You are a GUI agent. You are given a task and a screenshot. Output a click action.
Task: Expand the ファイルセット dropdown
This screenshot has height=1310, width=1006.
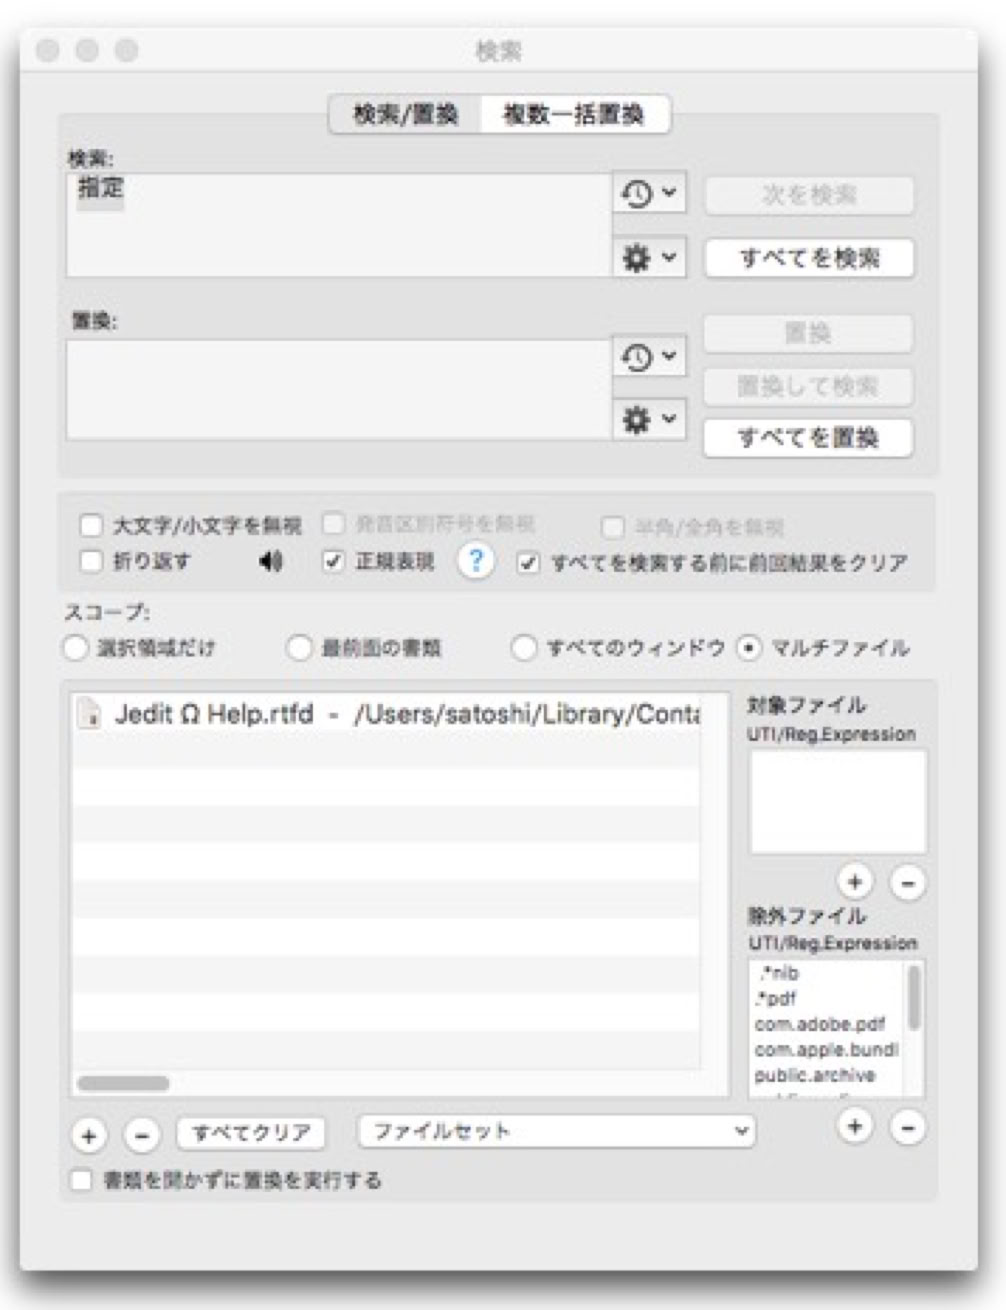(556, 1131)
